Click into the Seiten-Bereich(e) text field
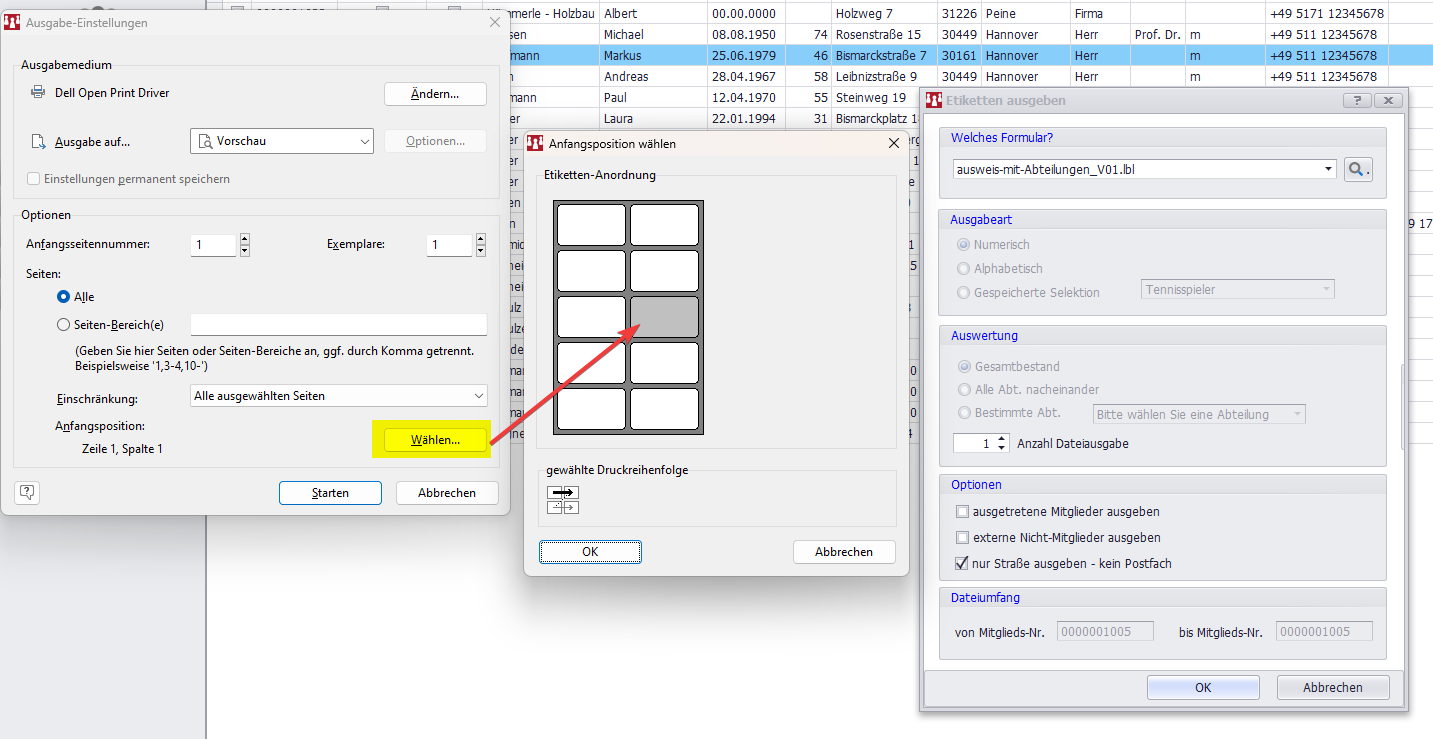1433x739 pixels. [338, 325]
